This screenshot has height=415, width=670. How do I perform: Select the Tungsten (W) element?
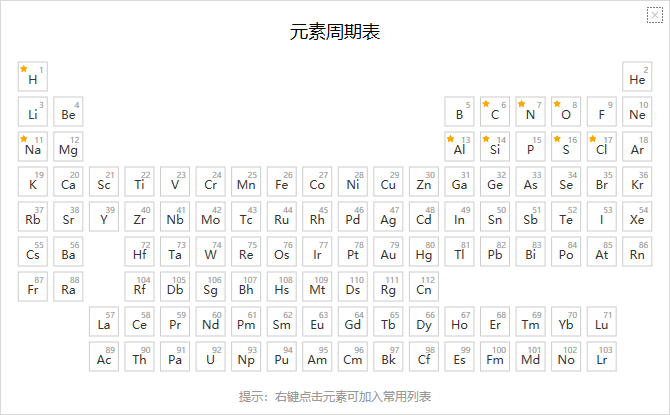click(211, 252)
